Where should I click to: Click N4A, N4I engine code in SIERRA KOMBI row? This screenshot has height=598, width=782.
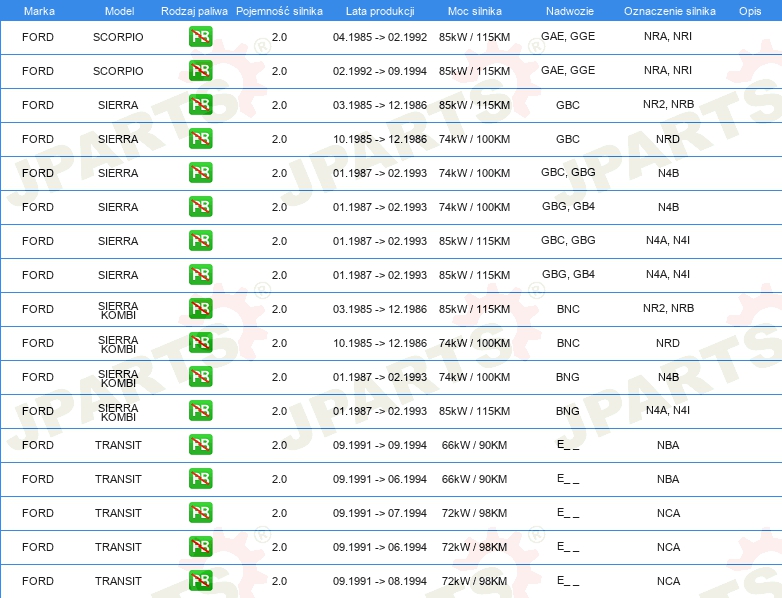pos(668,410)
